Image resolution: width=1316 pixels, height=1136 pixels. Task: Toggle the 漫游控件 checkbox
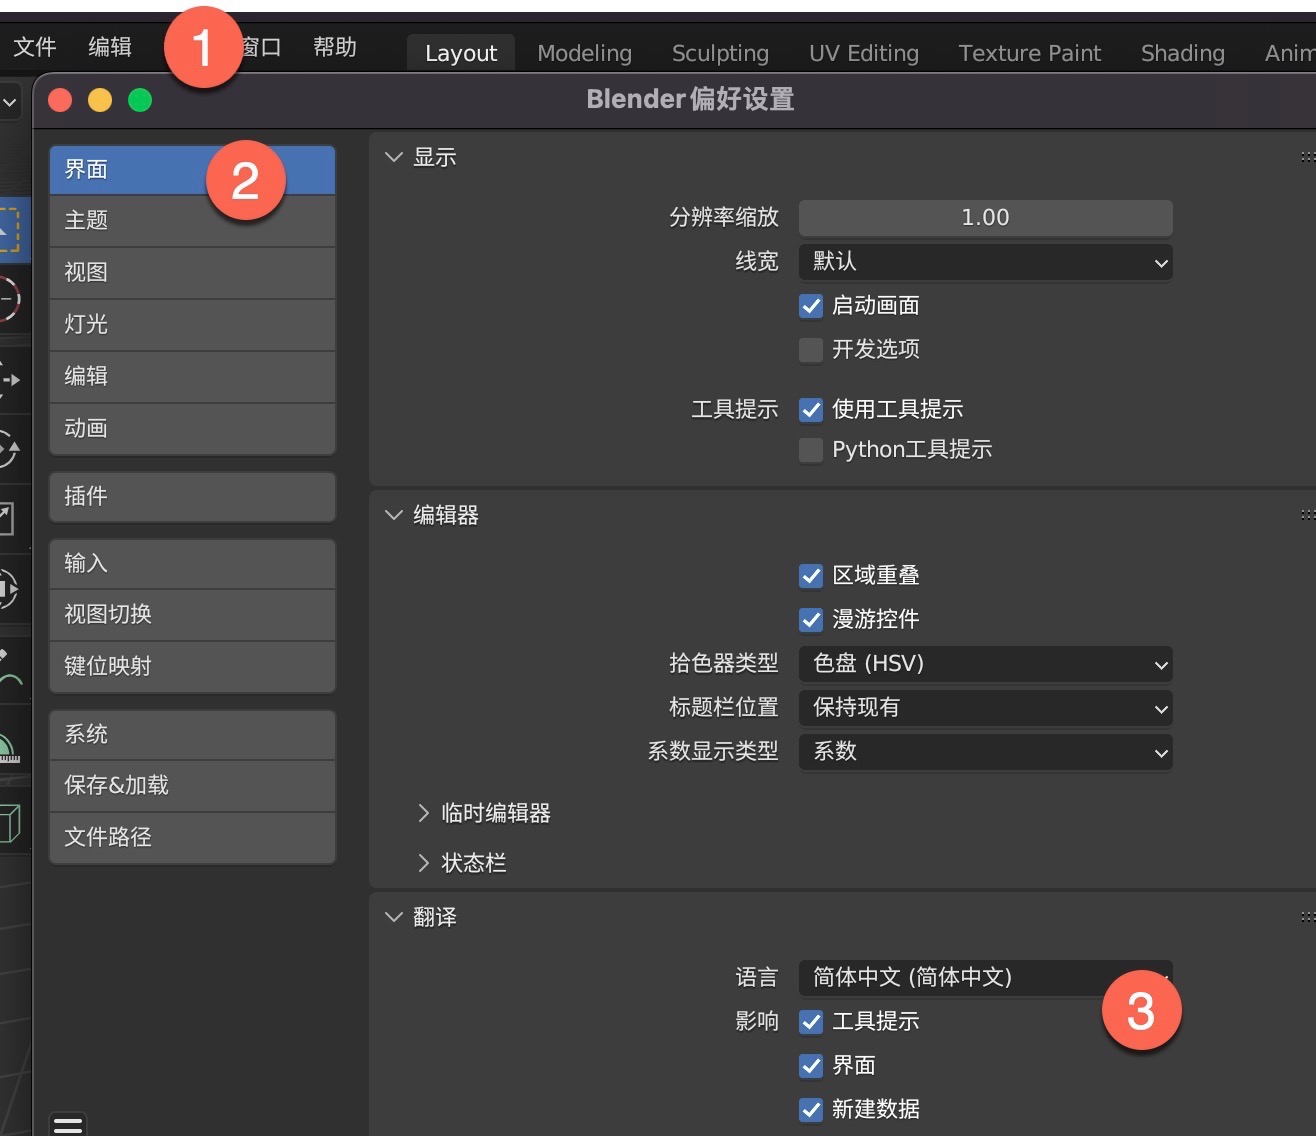coord(811,620)
